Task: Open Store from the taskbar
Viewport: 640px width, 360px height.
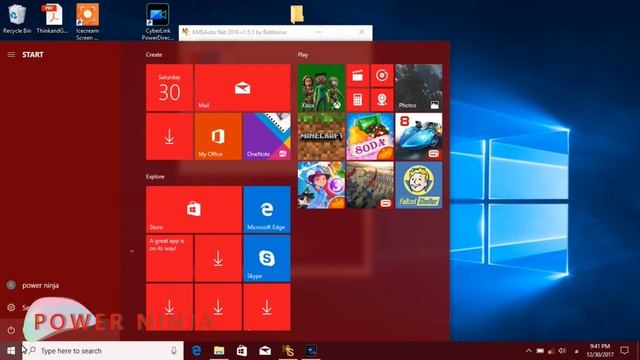Action: click(x=242, y=351)
